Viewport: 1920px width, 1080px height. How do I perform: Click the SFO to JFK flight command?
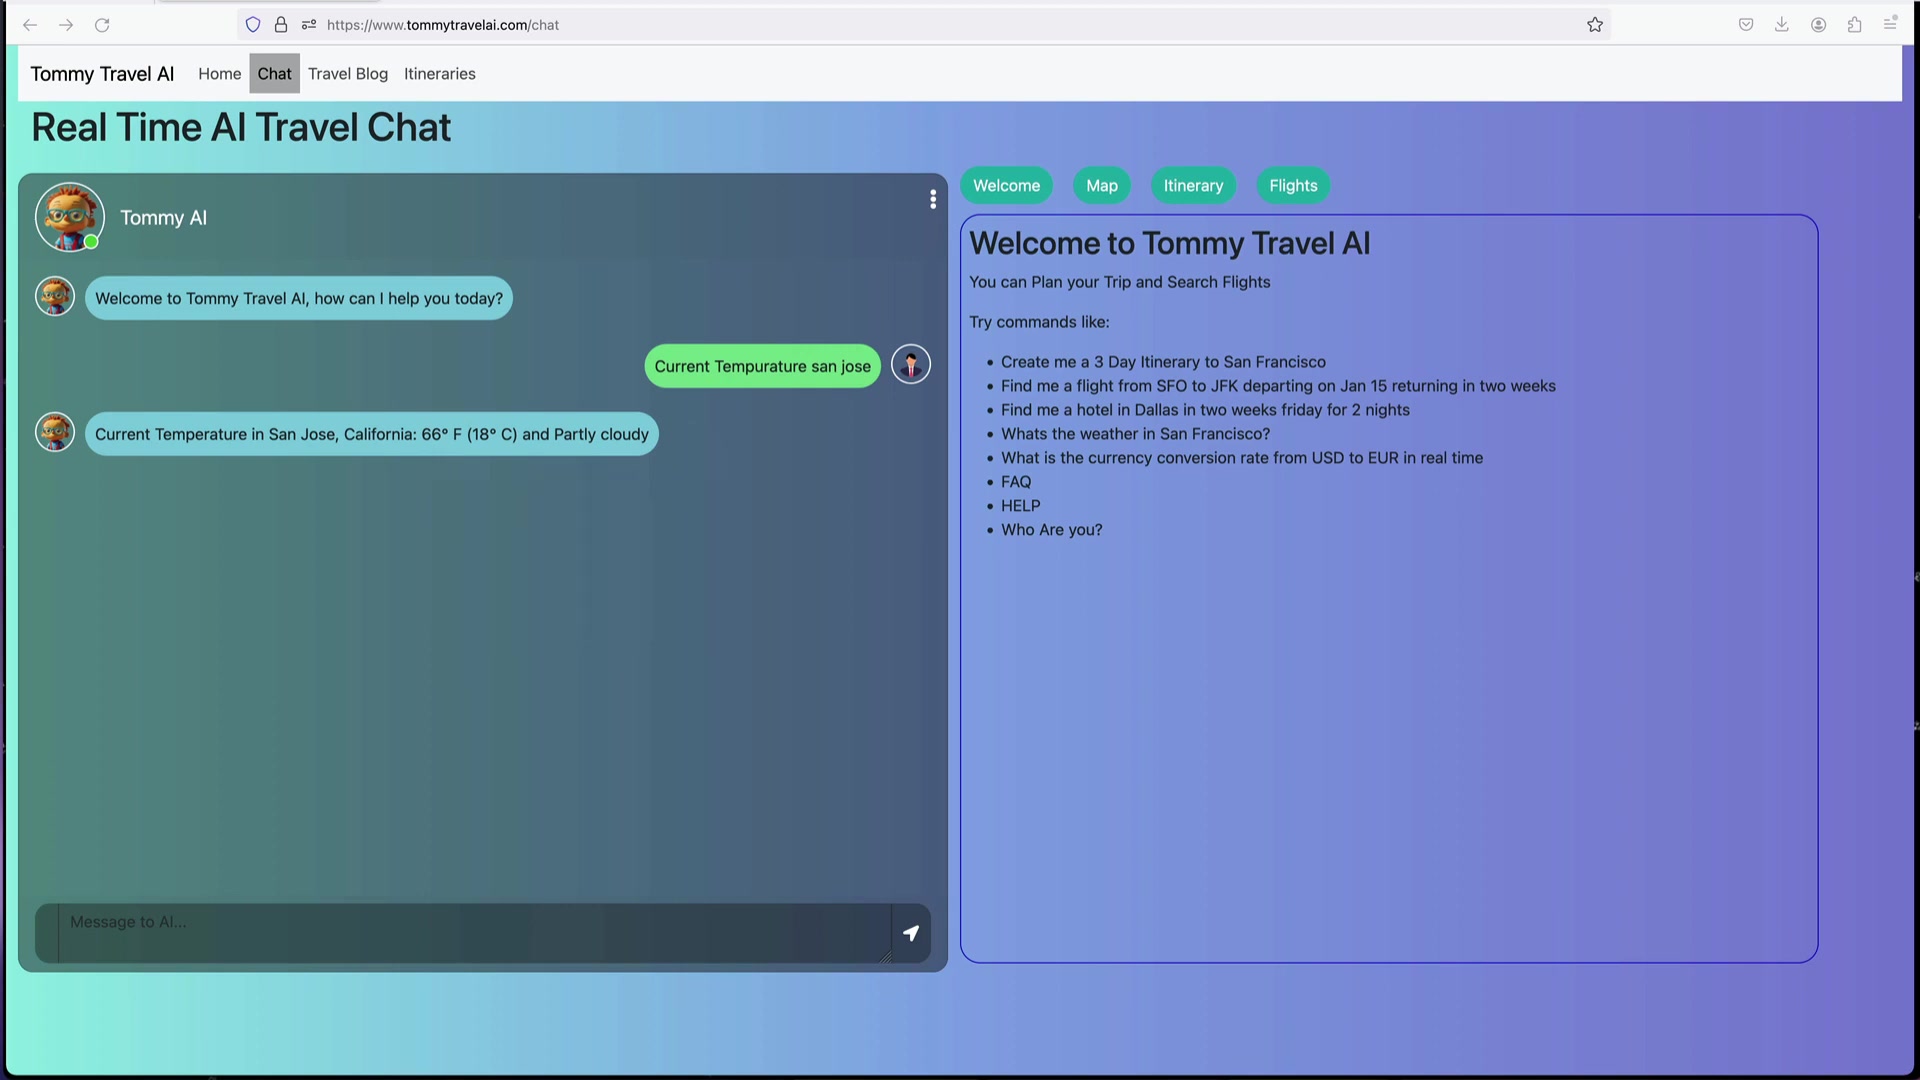point(1278,386)
